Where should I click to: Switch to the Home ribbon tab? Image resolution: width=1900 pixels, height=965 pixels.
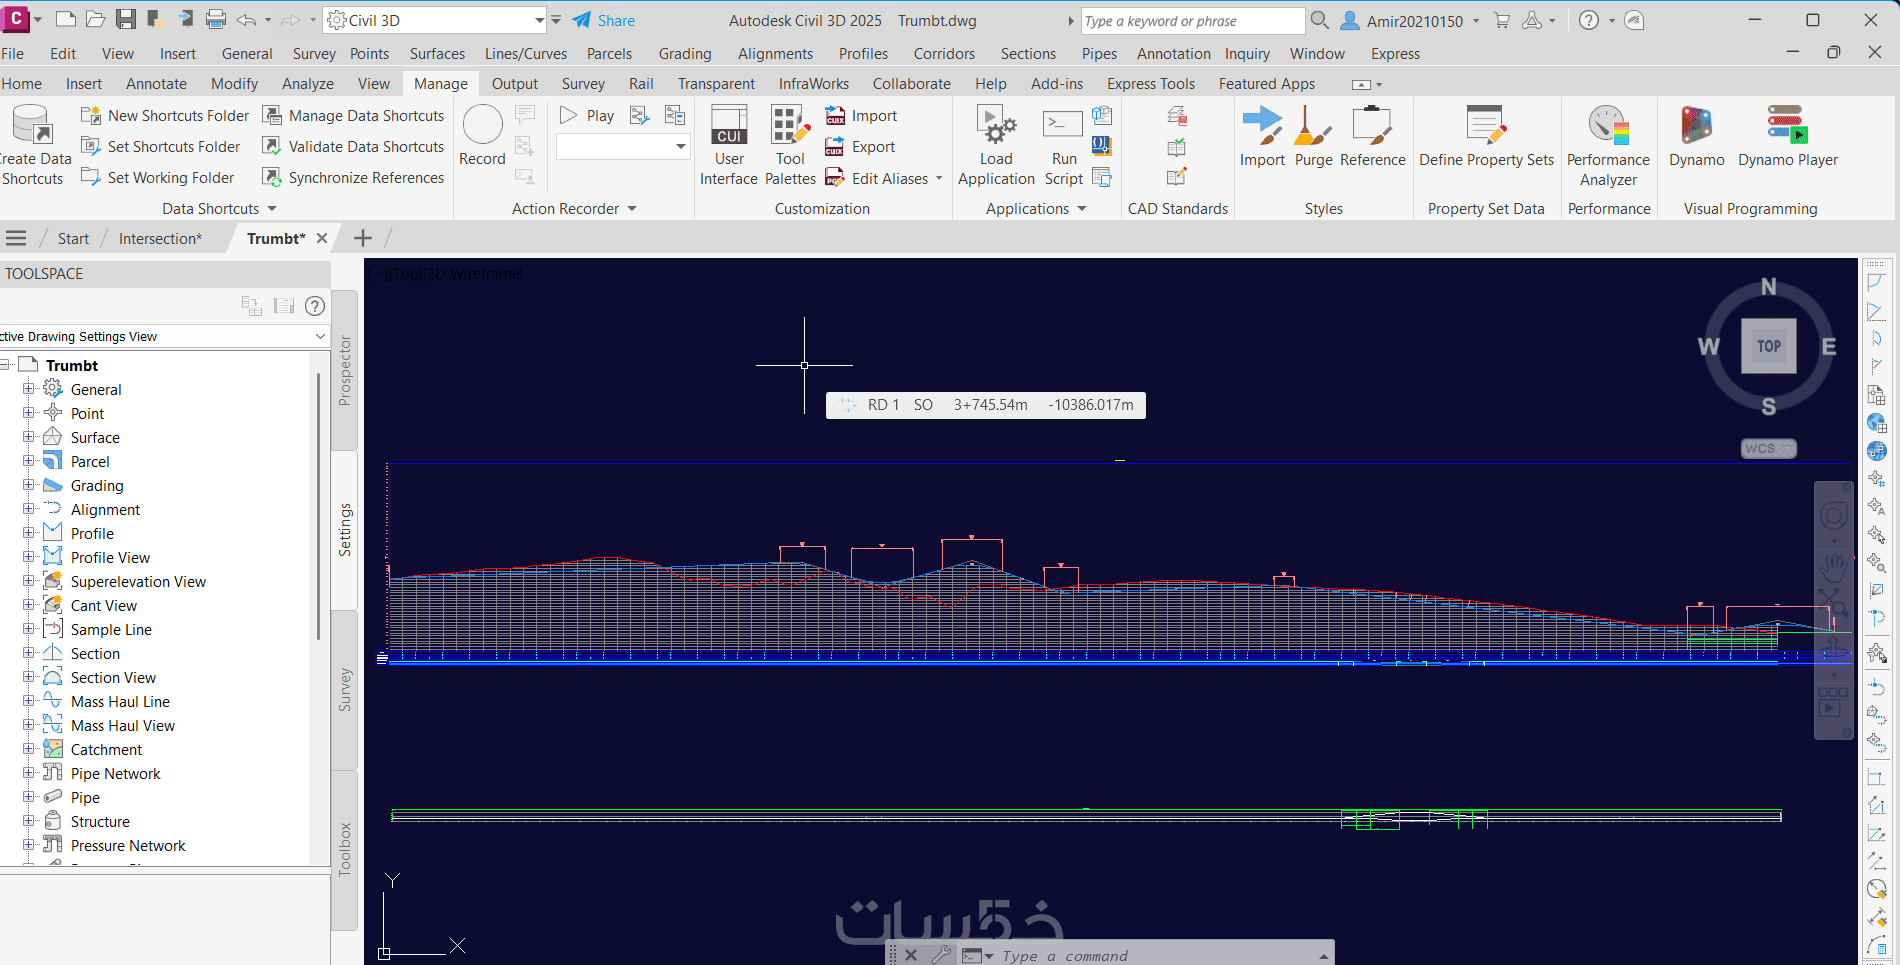(x=22, y=84)
